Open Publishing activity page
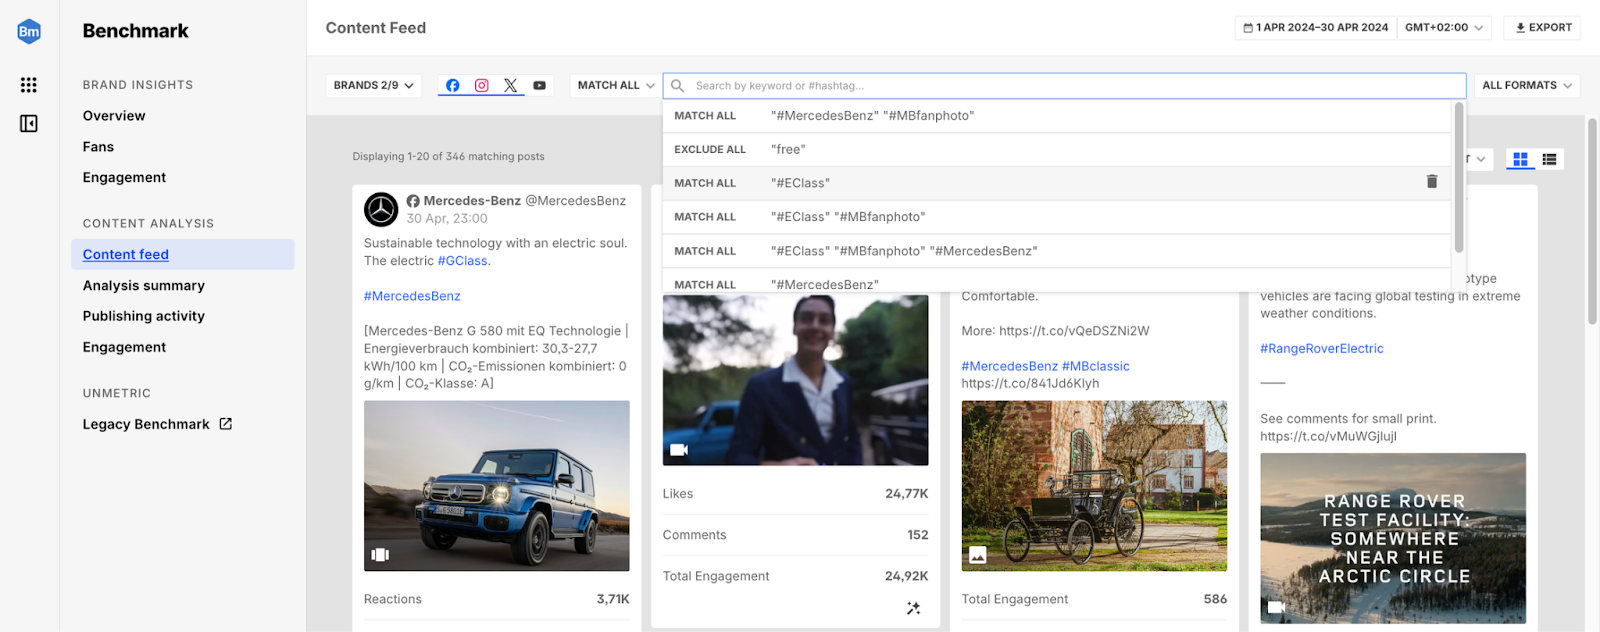The height and width of the screenshot is (632, 1600). [x=144, y=316]
